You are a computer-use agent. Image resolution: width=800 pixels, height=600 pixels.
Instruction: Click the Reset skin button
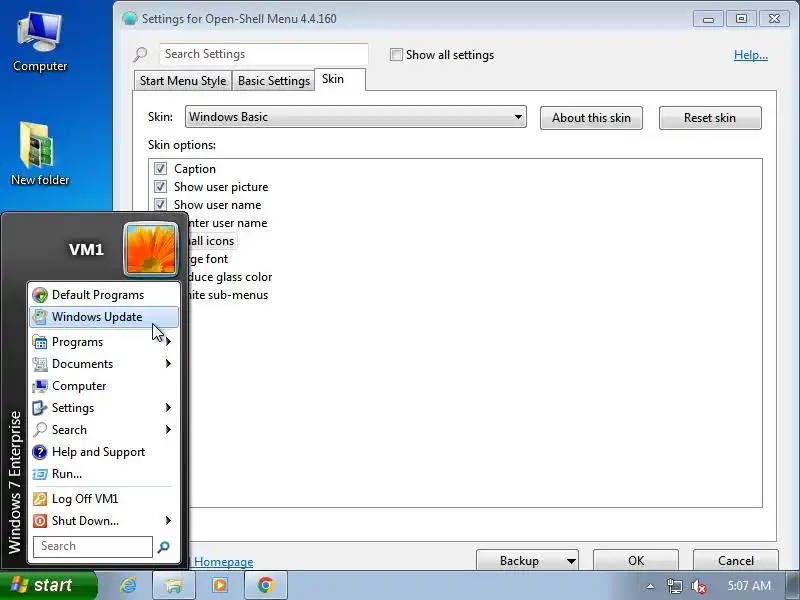(x=710, y=118)
